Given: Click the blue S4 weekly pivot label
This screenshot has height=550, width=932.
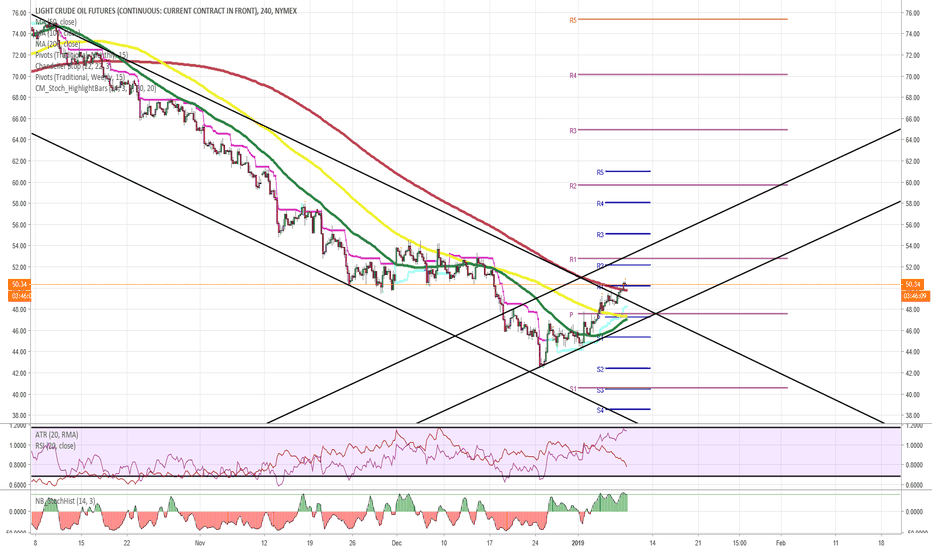Looking at the screenshot, I should [600, 411].
